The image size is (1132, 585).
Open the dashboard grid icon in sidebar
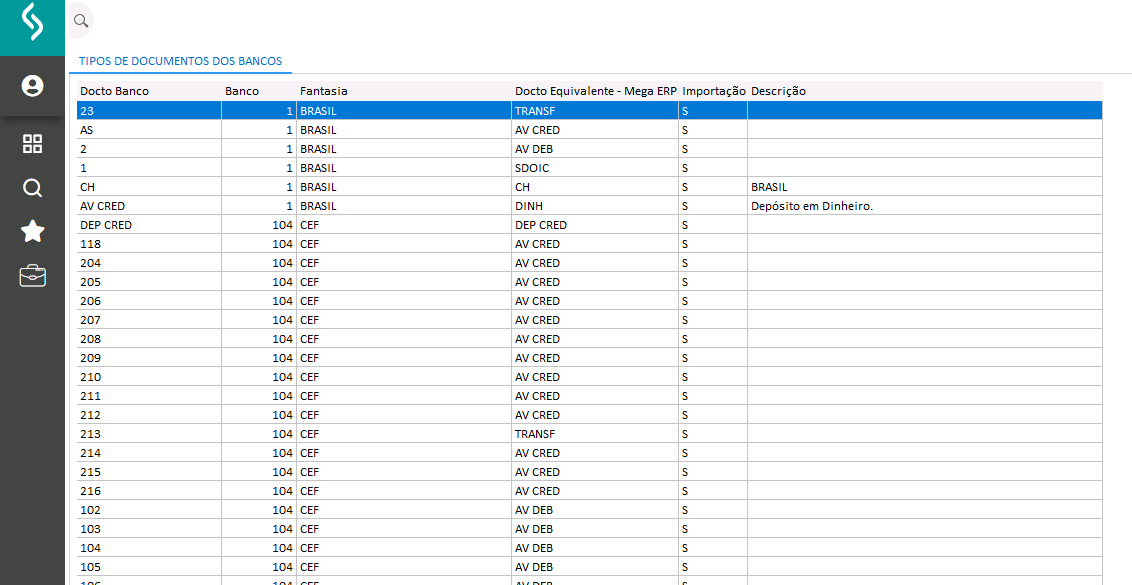32,144
